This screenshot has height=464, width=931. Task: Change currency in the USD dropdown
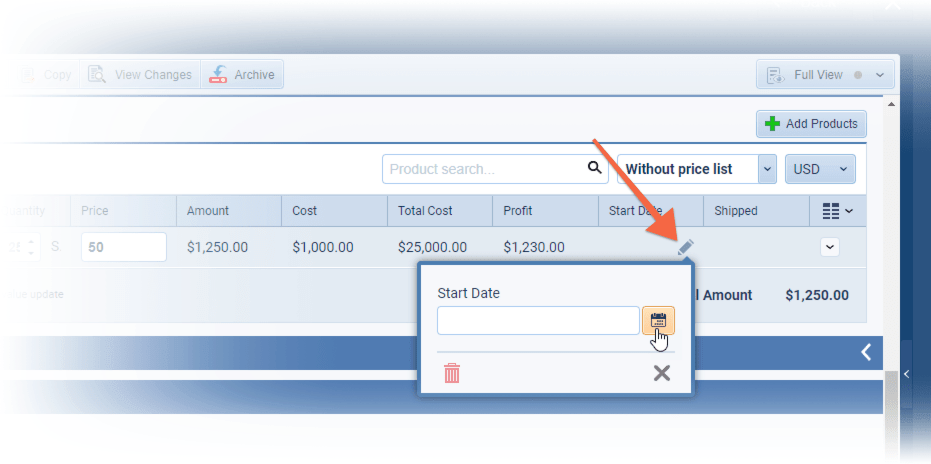[820, 169]
